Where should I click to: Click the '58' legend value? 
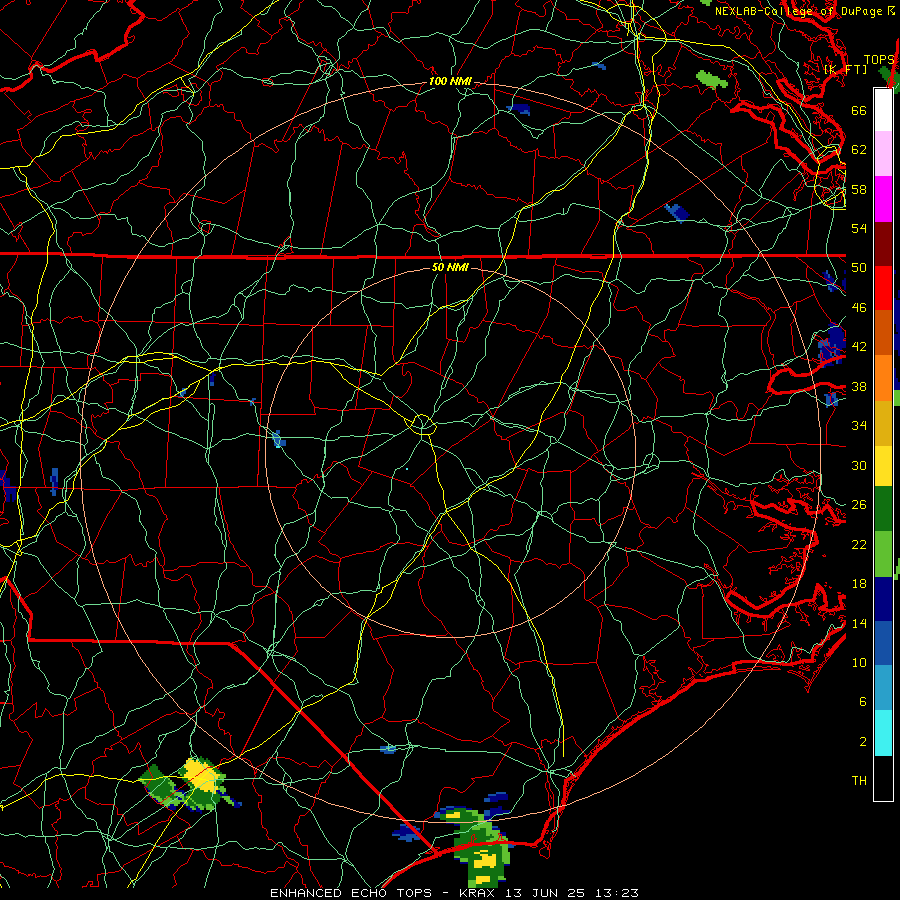pos(859,189)
